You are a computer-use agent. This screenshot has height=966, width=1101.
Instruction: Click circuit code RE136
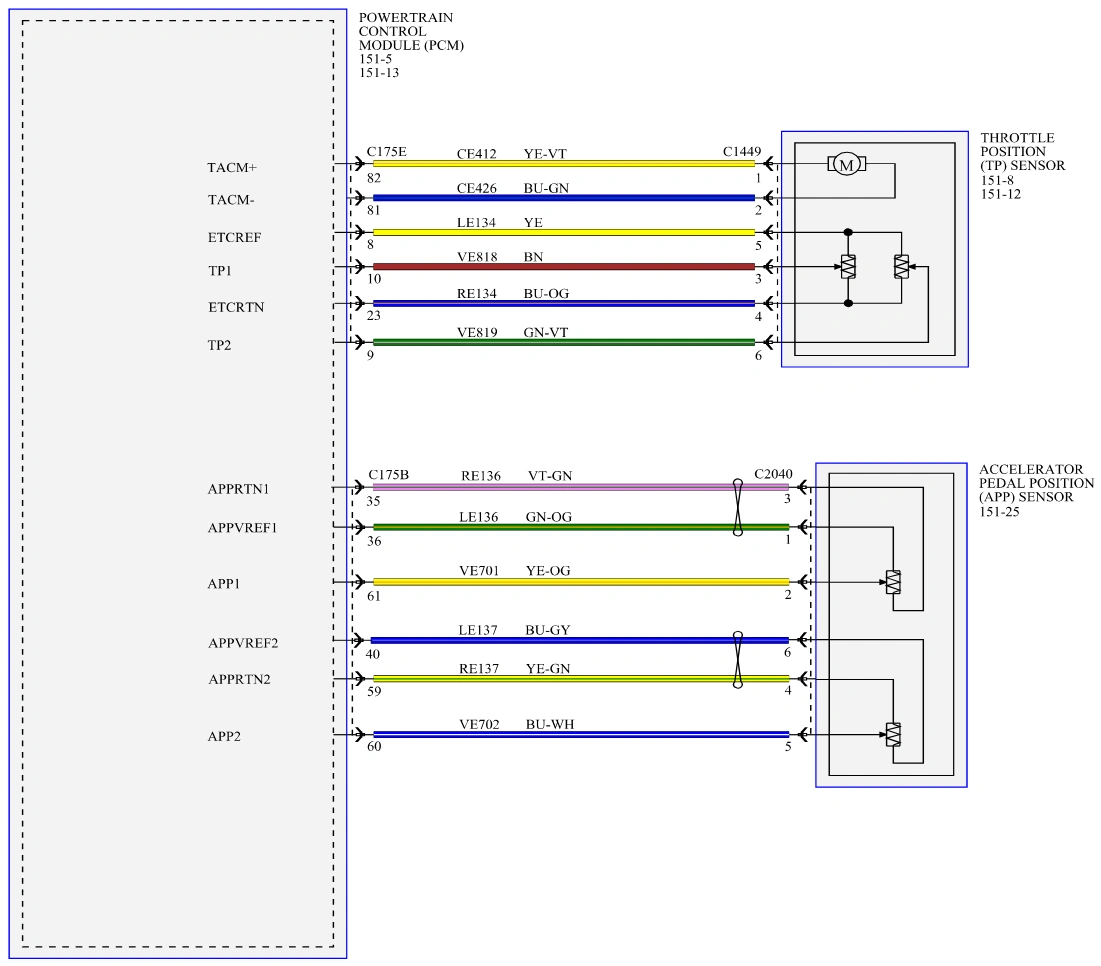(481, 476)
